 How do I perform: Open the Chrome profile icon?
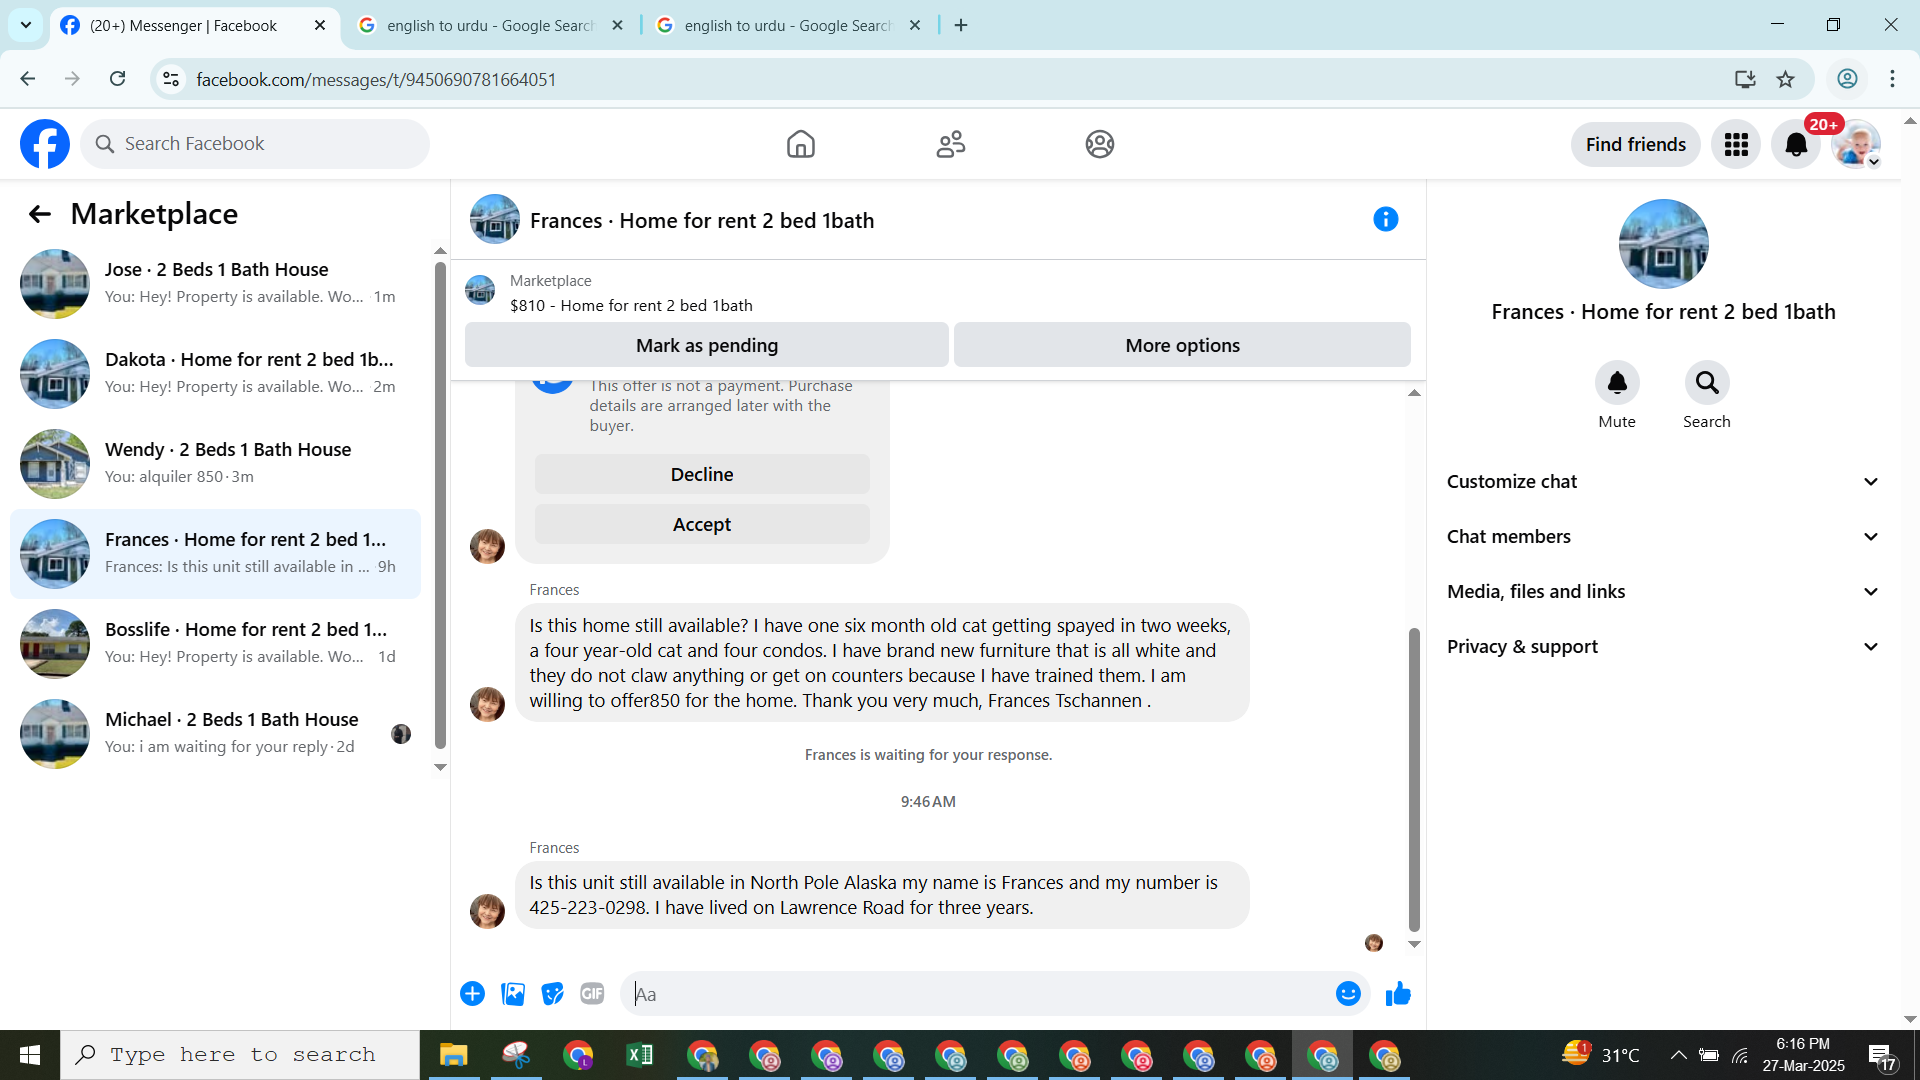1847,79
